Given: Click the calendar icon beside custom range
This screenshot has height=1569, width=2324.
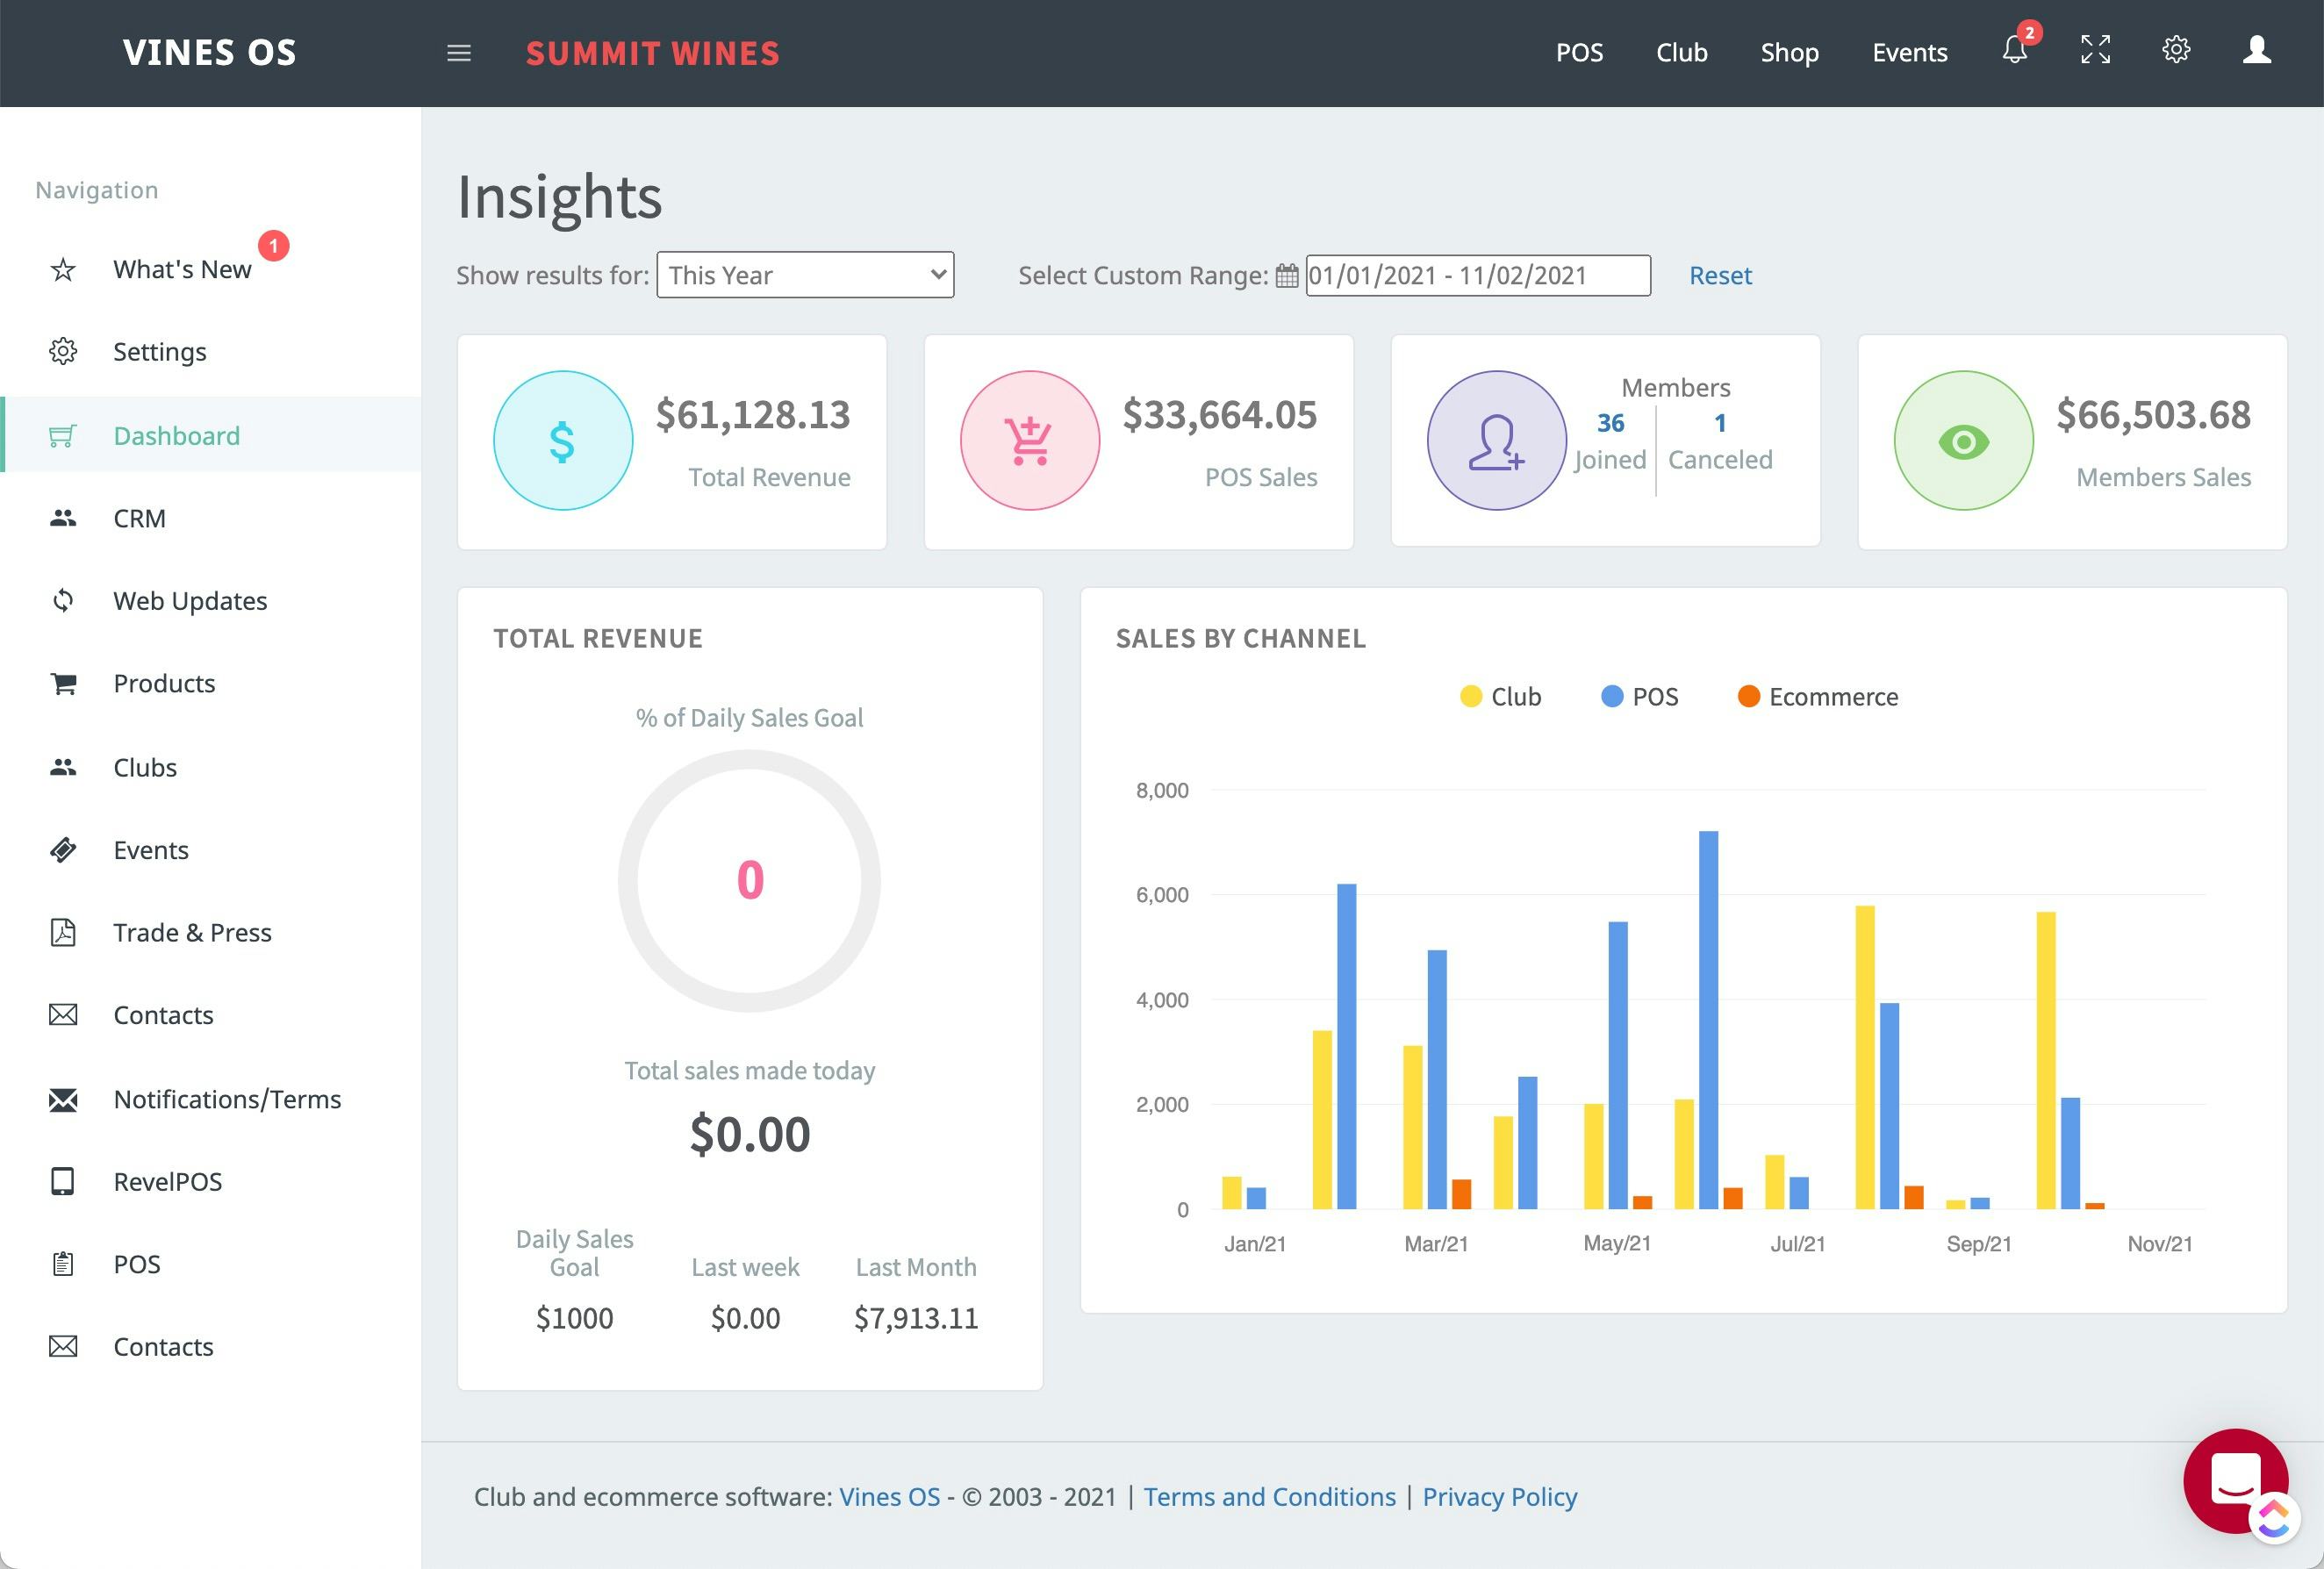Looking at the screenshot, I should (x=1287, y=276).
